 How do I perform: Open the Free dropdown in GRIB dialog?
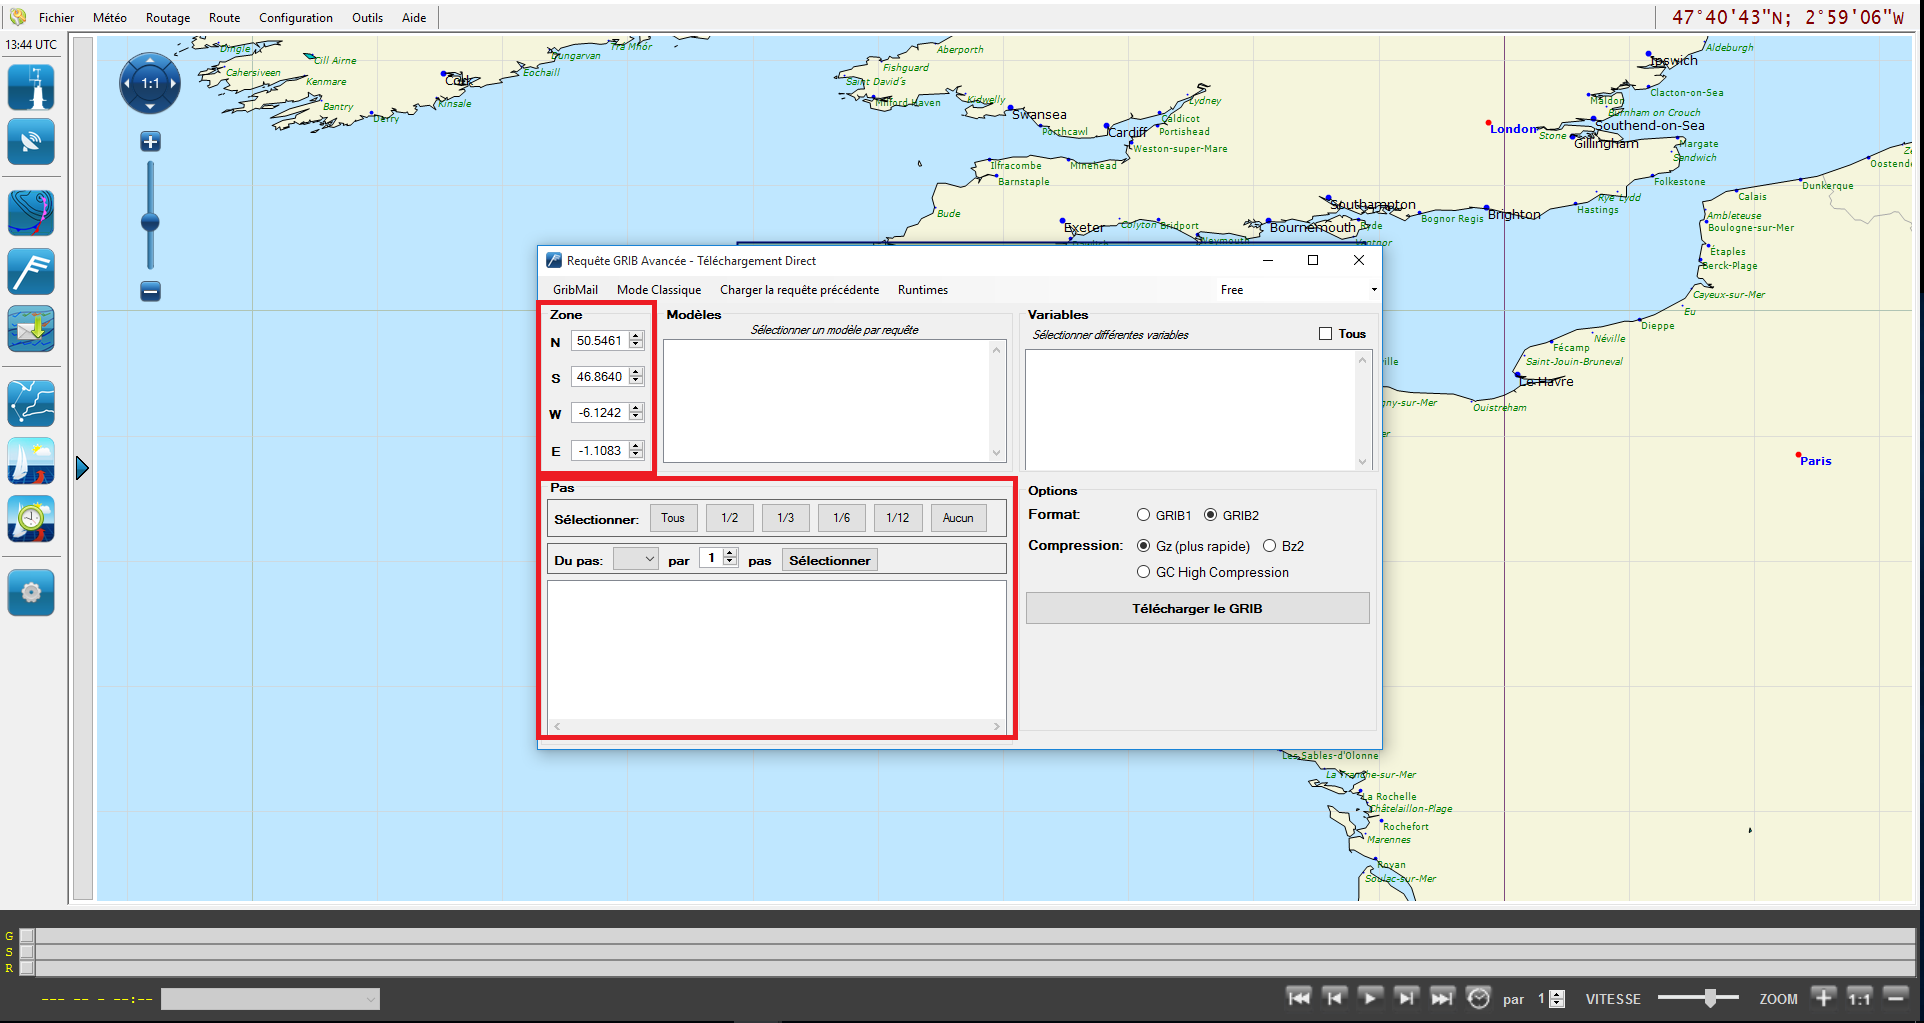[x=1297, y=290]
